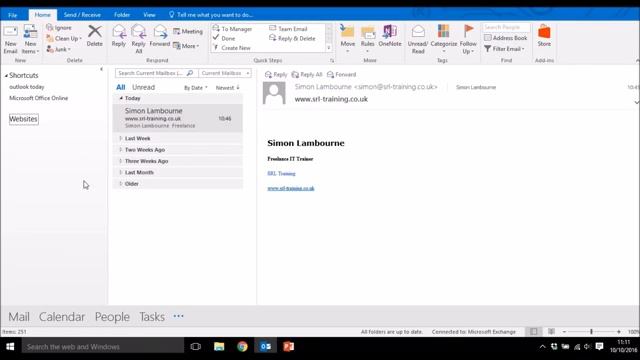Open the Microsoft Office Online shortcut
This screenshot has height=360, width=640.
[x=38, y=98]
